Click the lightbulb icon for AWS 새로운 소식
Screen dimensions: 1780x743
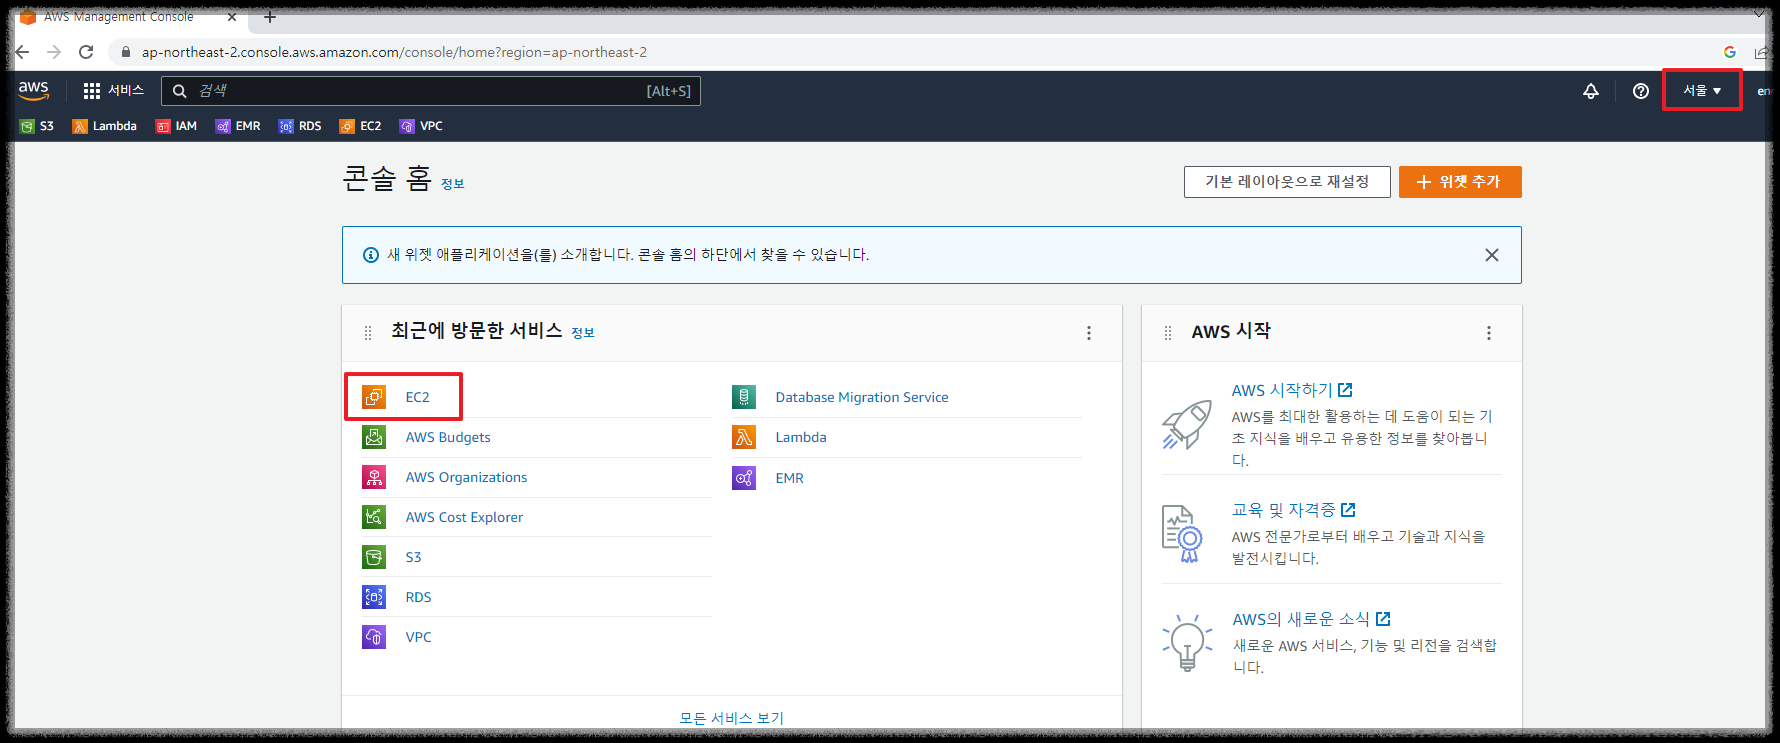pyautogui.click(x=1187, y=642)
